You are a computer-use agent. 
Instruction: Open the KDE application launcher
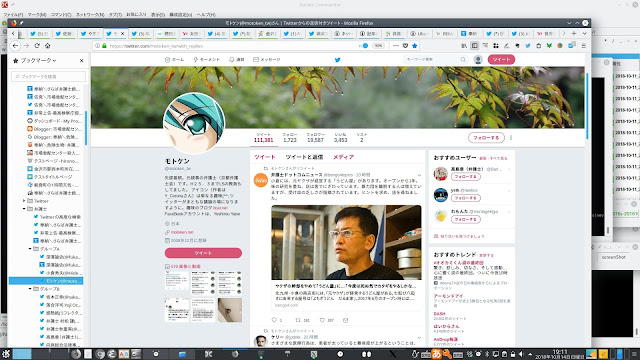[x=6, y=354]
